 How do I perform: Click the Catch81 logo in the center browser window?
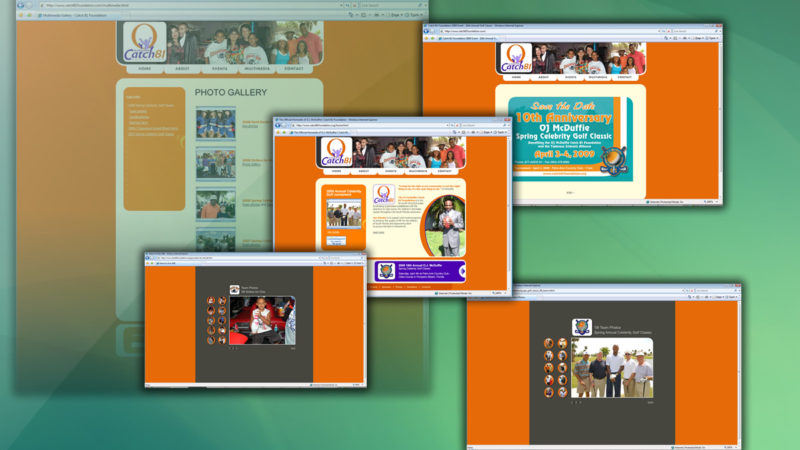tap(335, 153)
